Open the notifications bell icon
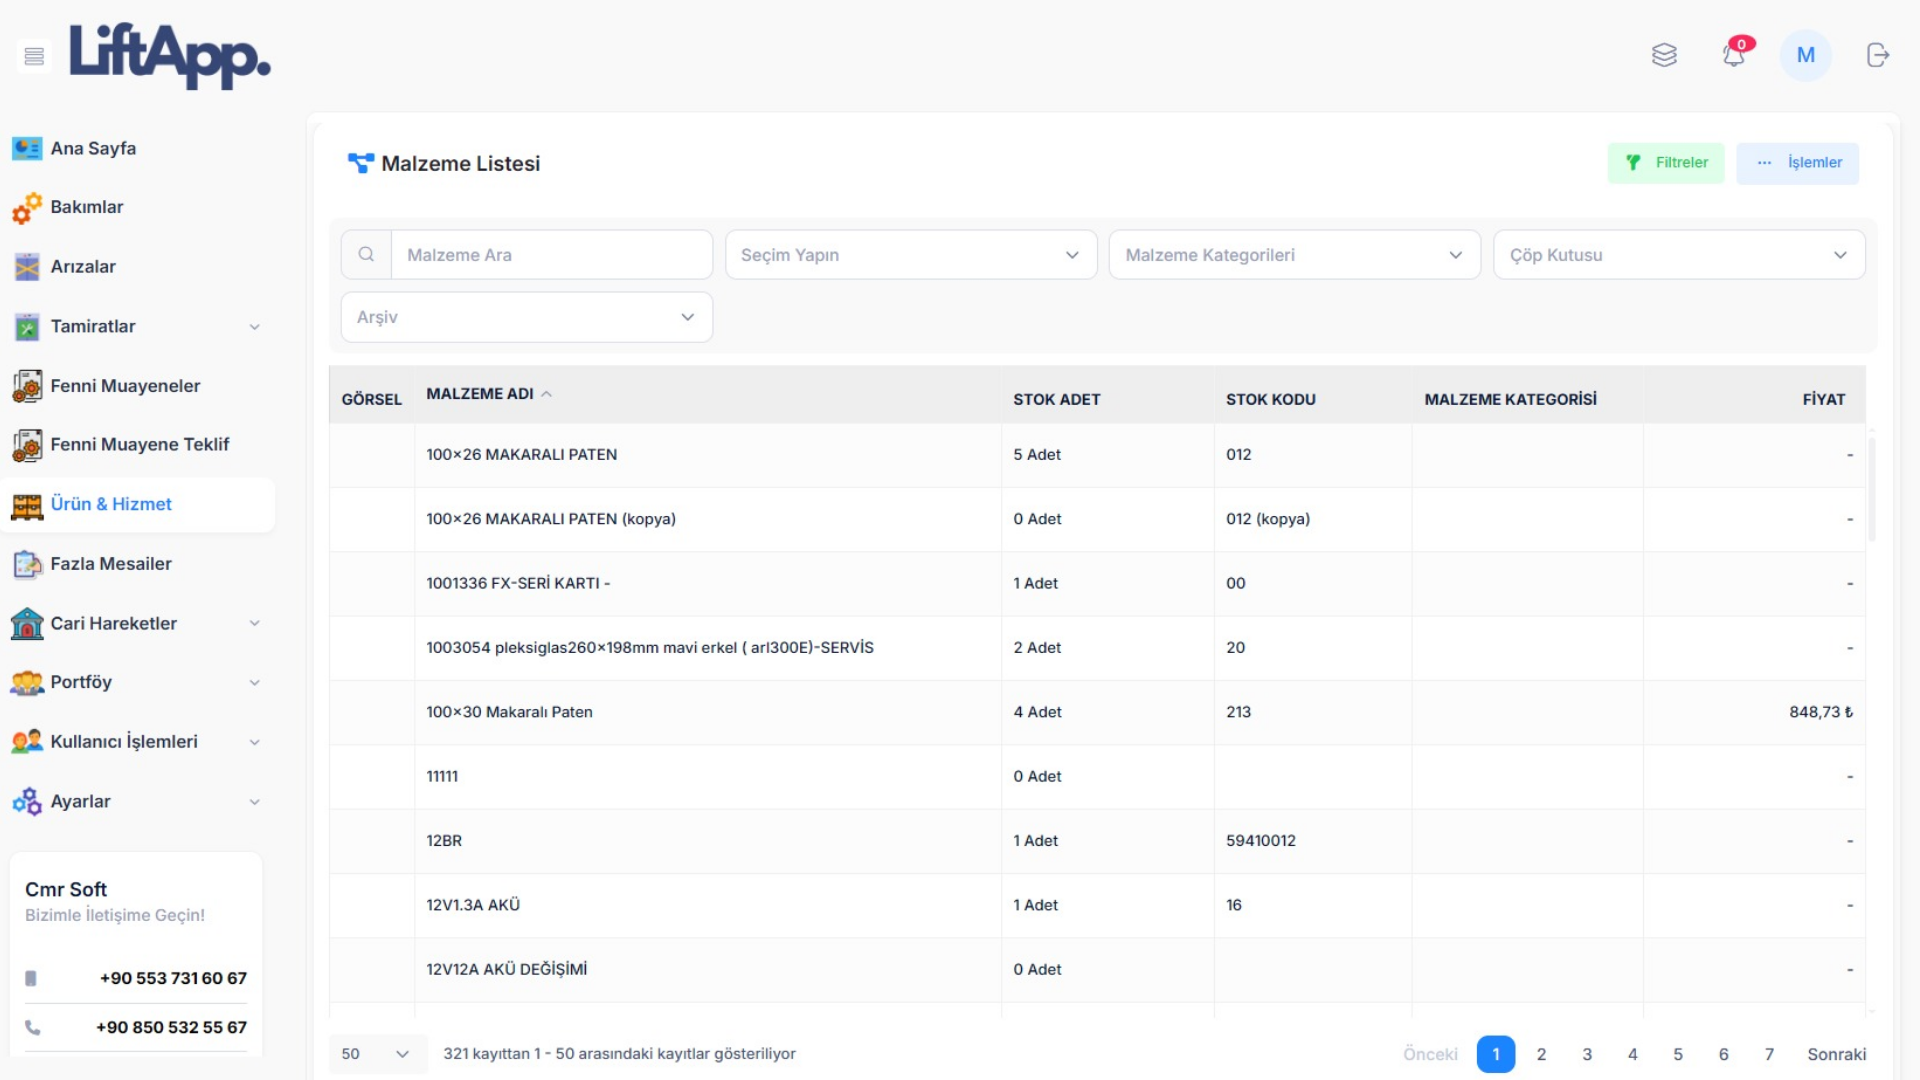Screen dimensions: 1920x1080 [x=1734, y=55]
